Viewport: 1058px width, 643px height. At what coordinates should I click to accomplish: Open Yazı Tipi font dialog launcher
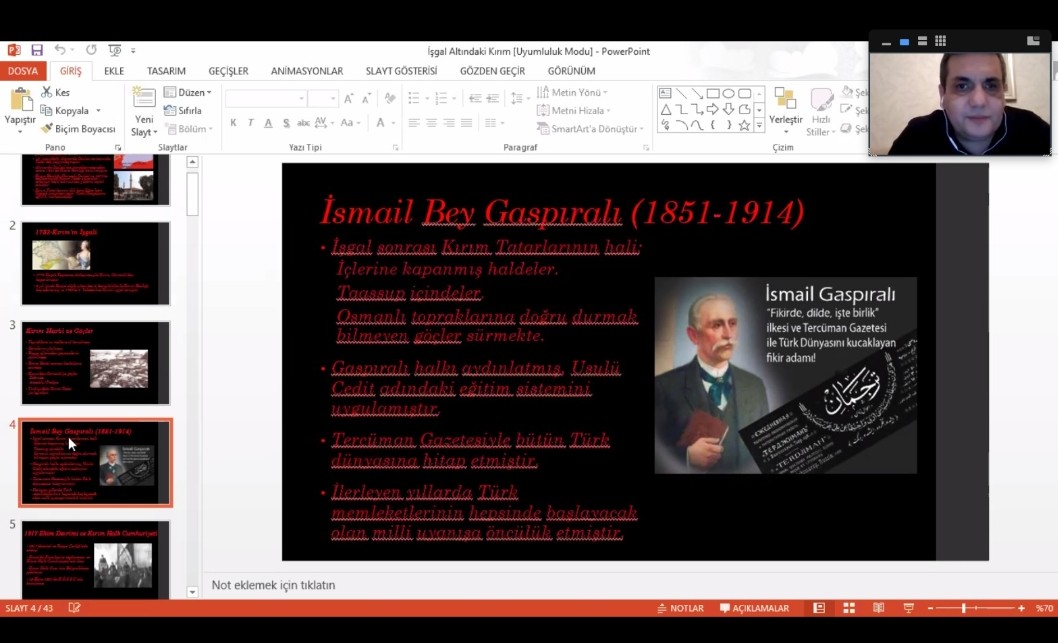[395, 147]
